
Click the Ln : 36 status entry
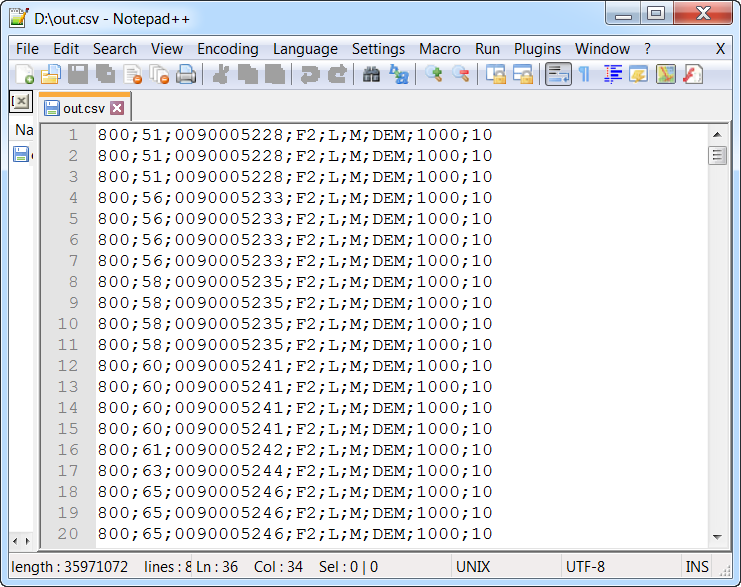coord(217,567)
